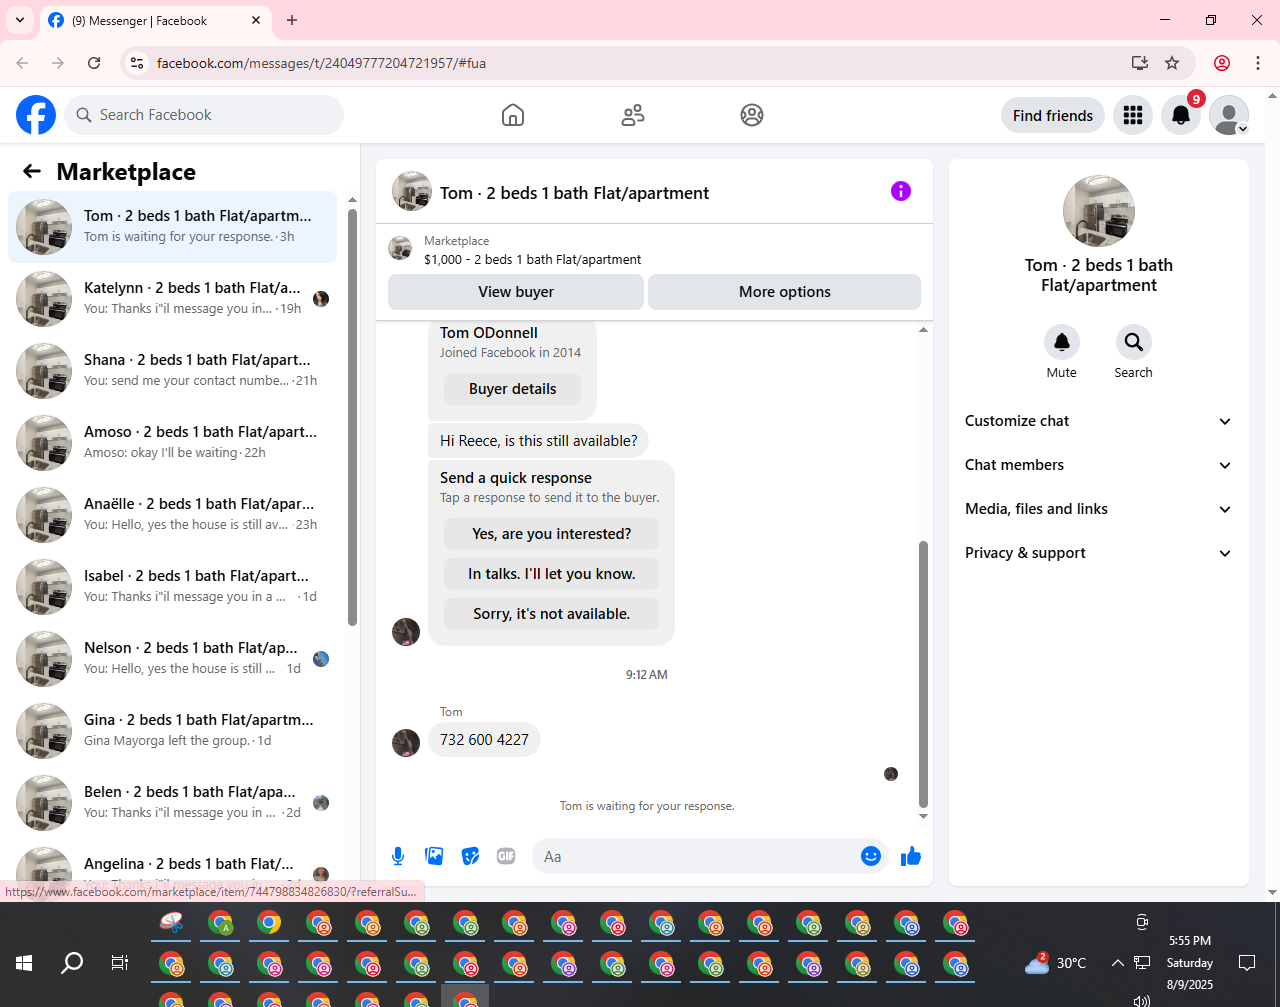Click the conversation list scrollbar
1280x1007 pixels.
(352, 416)
